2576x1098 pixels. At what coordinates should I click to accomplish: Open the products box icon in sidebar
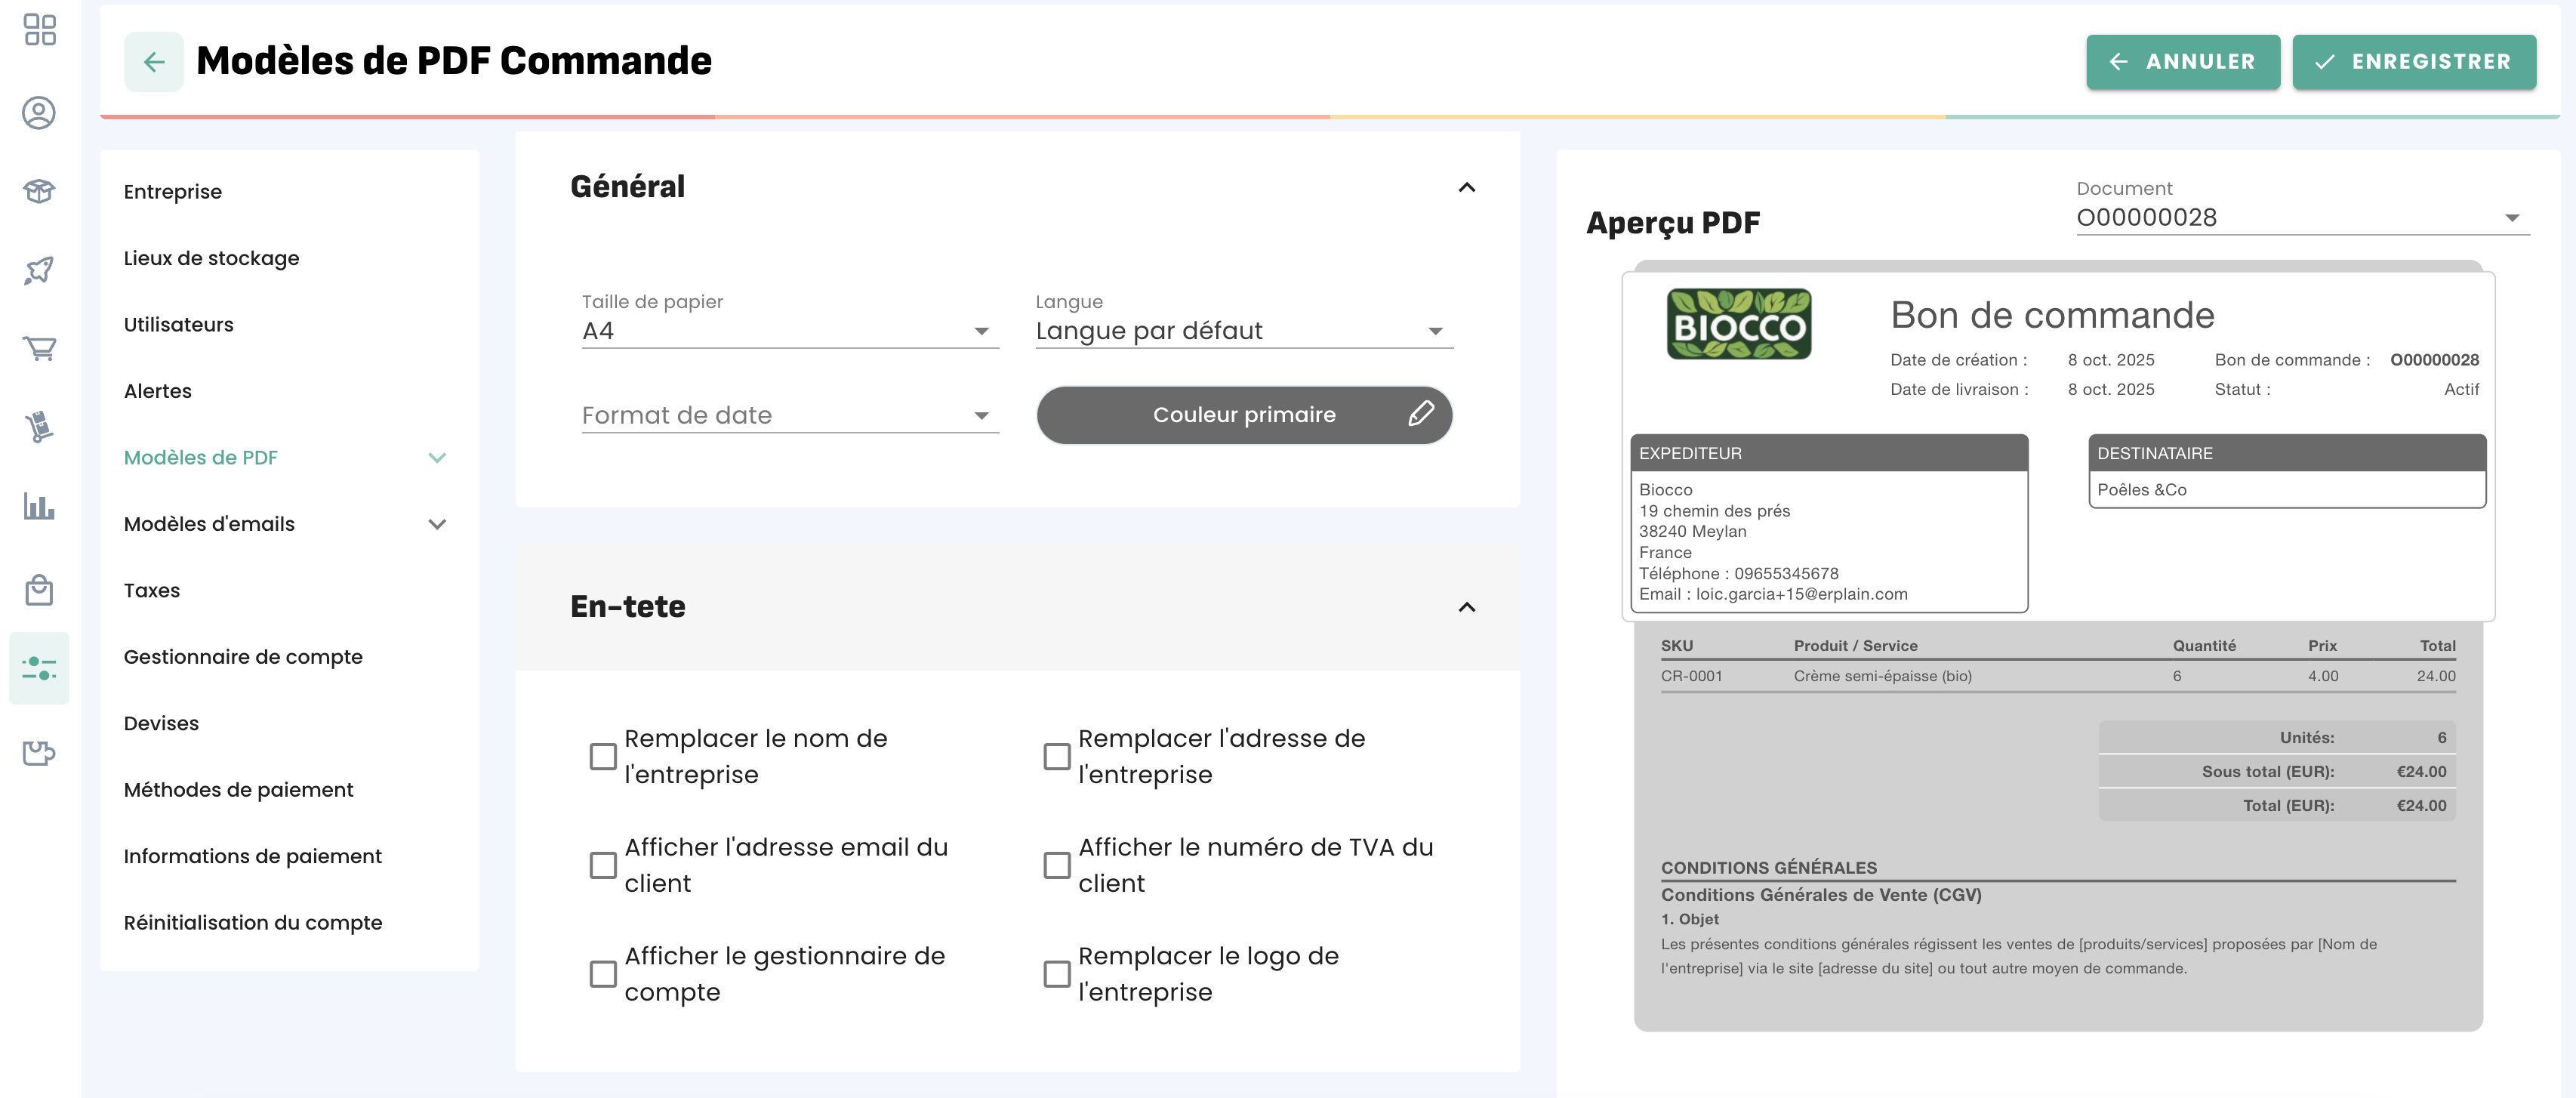tap(39, 191)
